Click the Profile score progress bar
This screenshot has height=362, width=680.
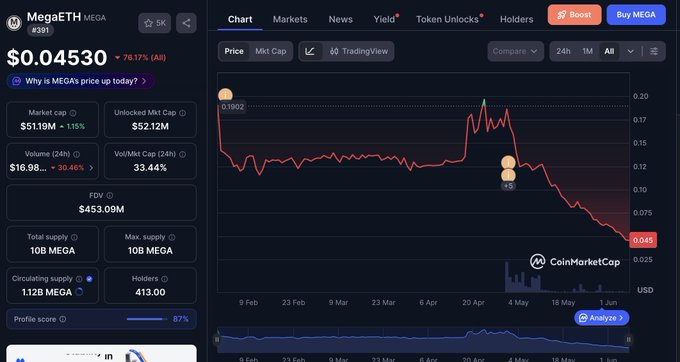pos(147,319)
